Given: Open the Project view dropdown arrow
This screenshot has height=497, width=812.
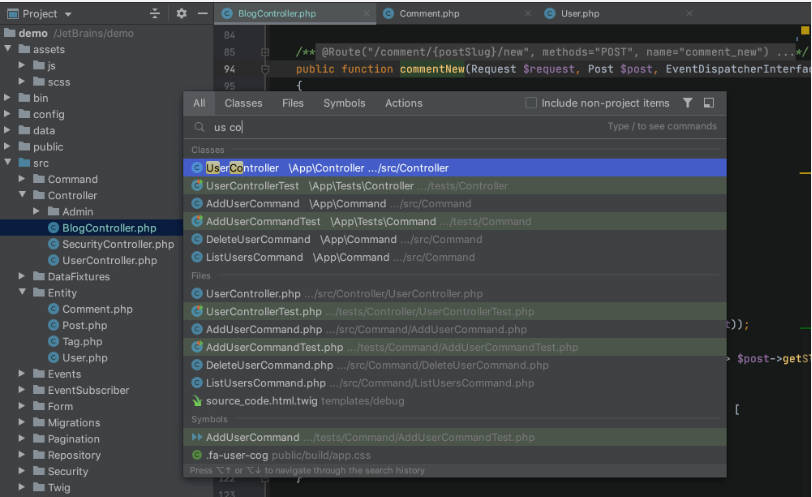Looking at the screenshot, I should click(x=68, y=14).
